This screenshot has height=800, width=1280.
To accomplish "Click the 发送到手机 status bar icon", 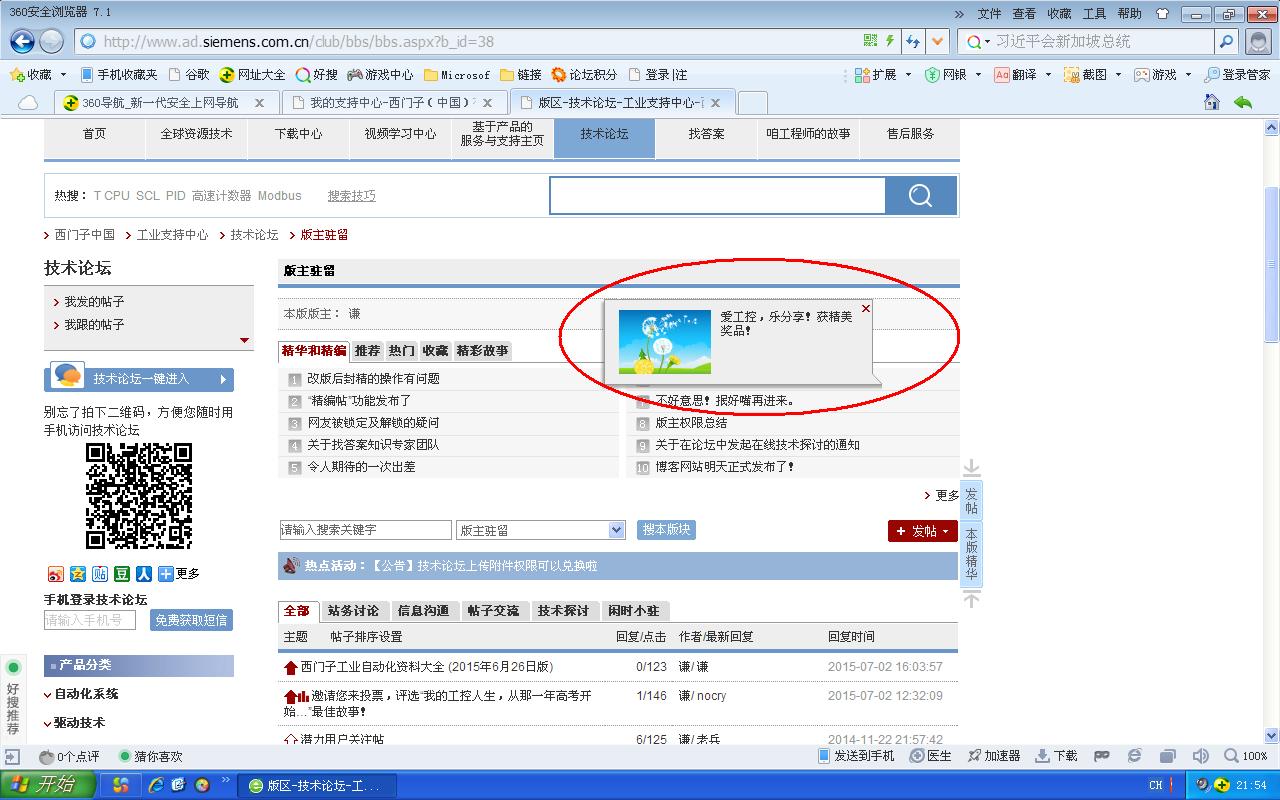I will point(856,756).
